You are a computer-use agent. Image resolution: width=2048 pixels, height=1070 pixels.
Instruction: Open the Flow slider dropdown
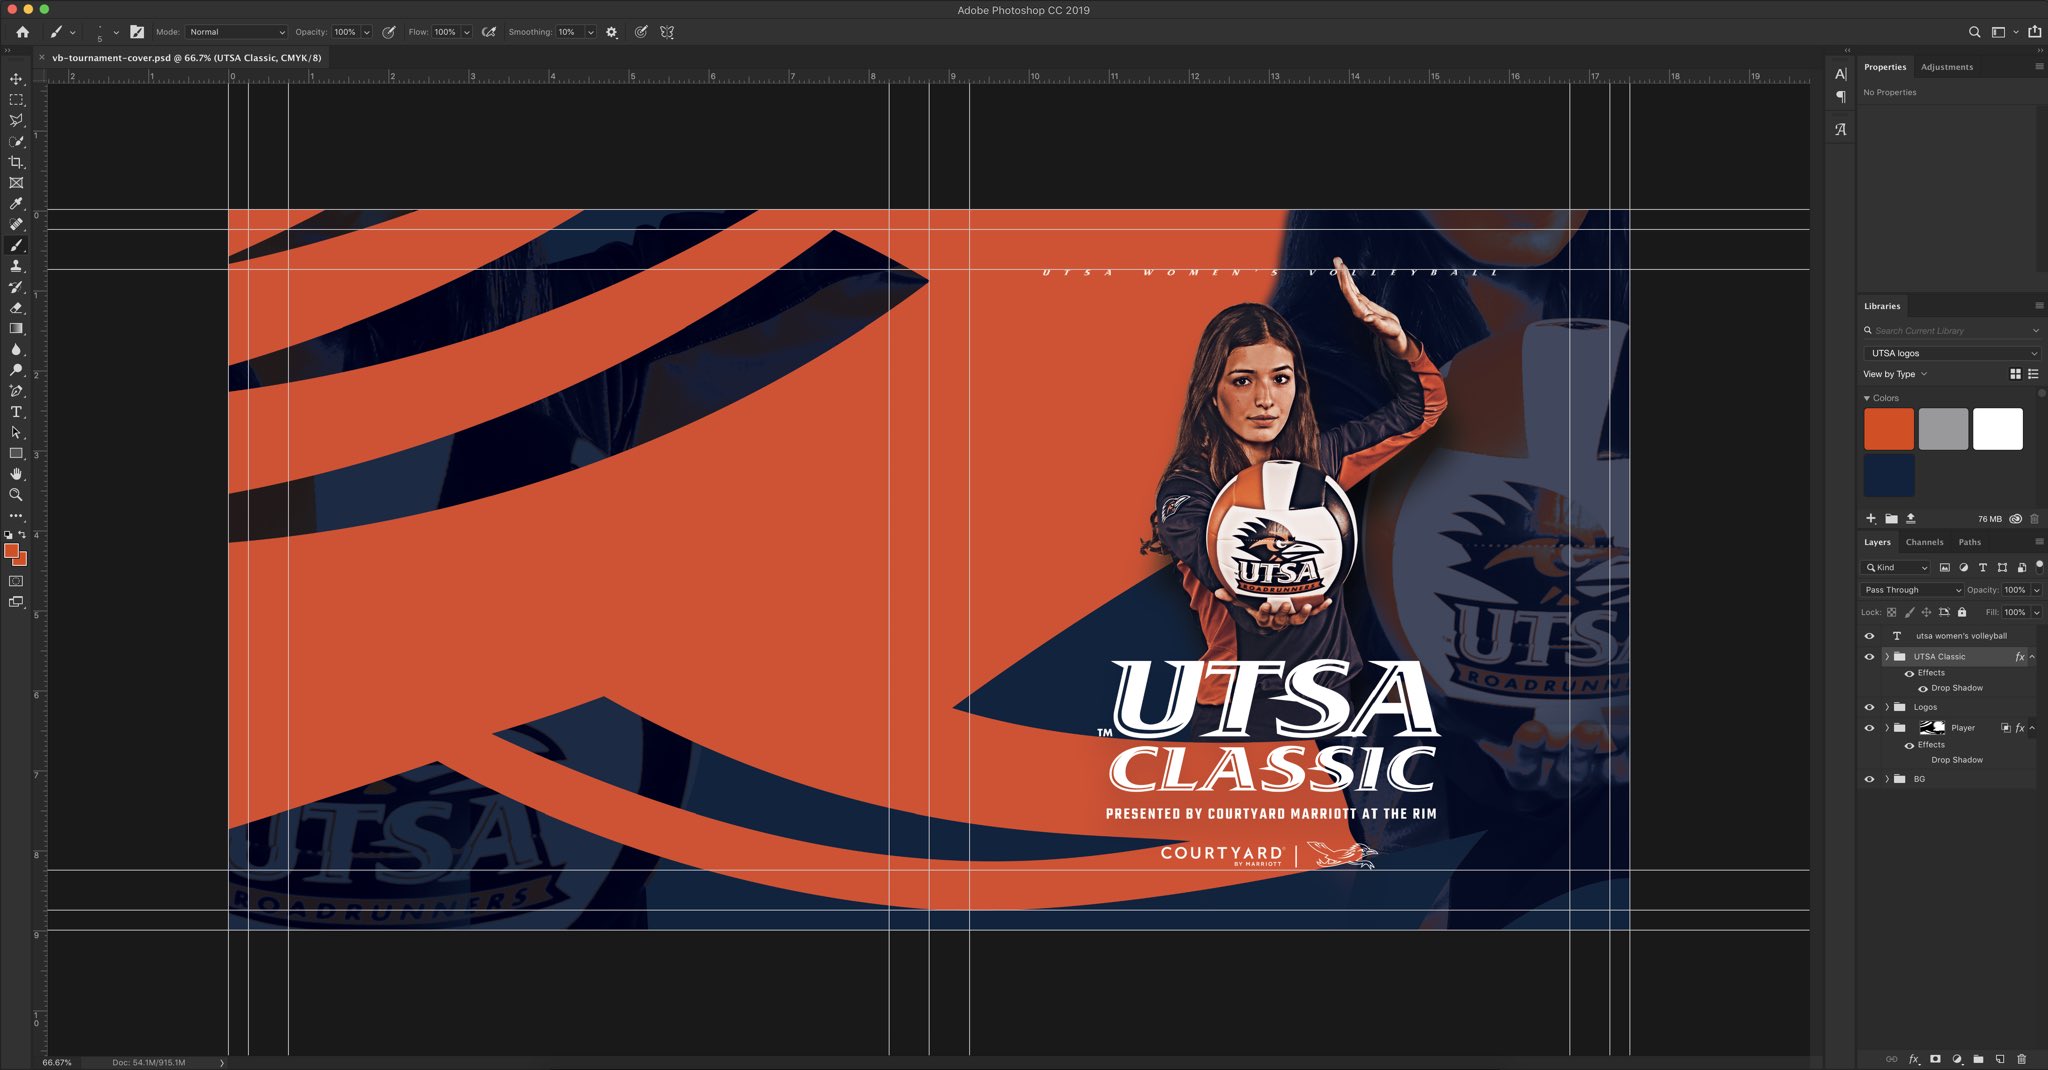(x=467, y=32)
